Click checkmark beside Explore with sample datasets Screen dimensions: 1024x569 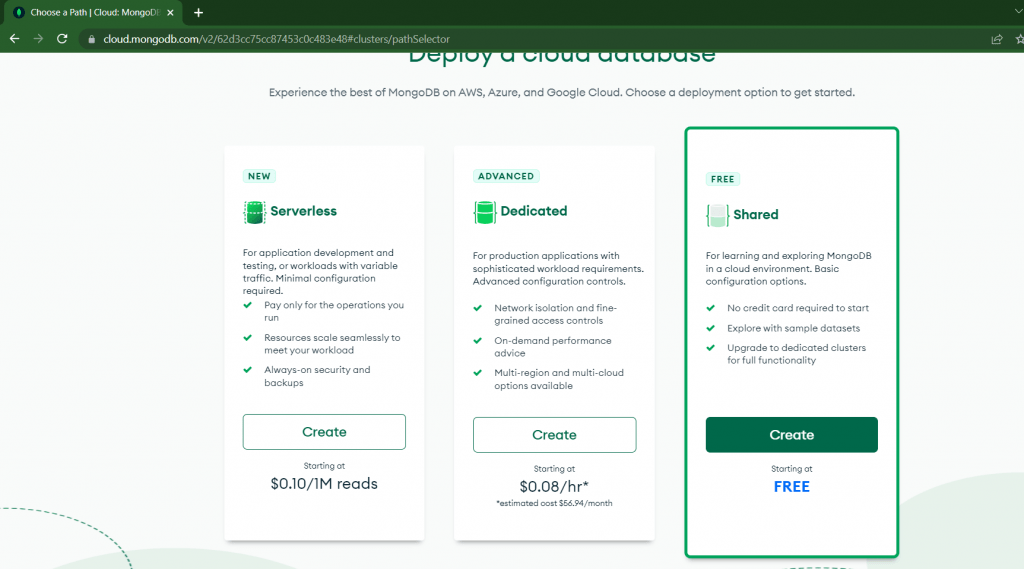(x=711, y=328)
